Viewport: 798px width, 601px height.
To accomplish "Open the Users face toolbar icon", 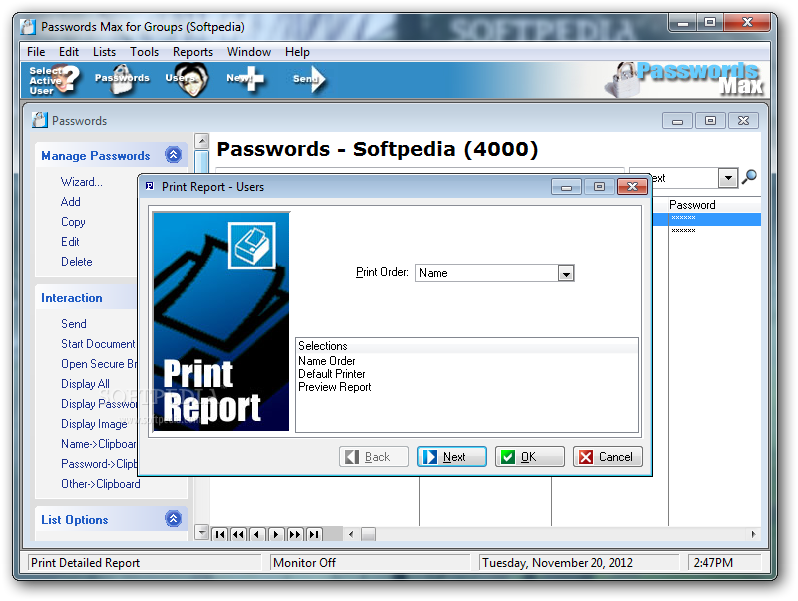I will [x=187, y=79].
